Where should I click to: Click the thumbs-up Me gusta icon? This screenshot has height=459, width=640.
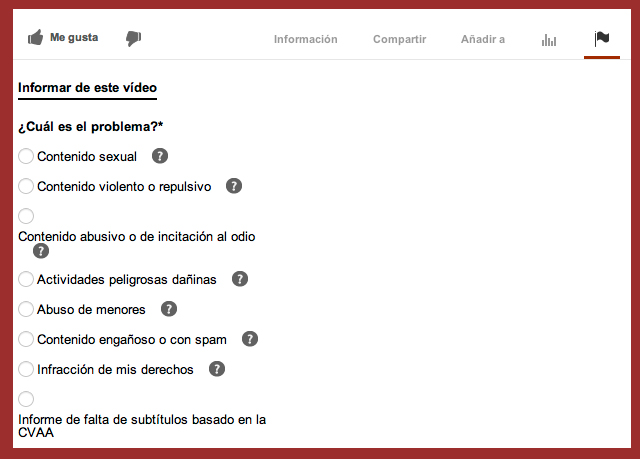(35, 38)
